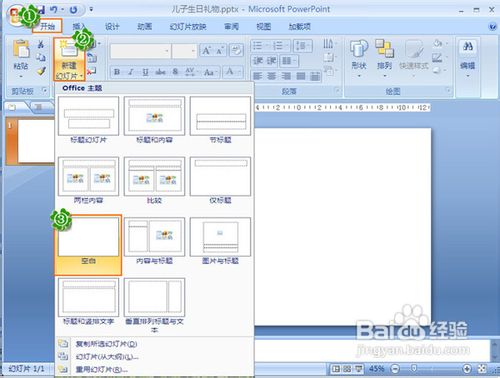
Task: Select the Blank (空白) slide layout
Action: coord(88,245)
